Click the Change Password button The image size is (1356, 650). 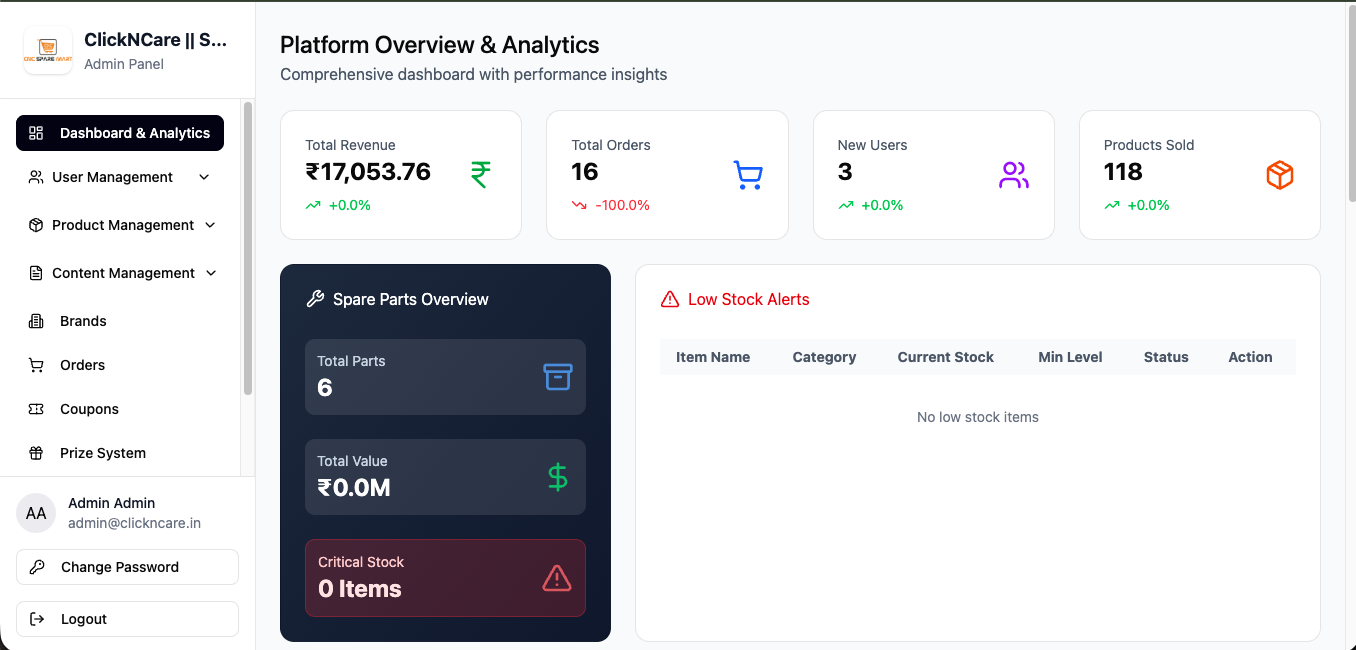coord(127,567)
